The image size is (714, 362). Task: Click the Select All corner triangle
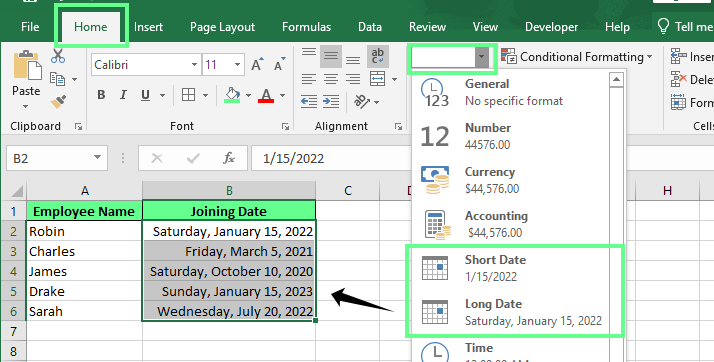pyautogui.click(x=17, y=191)
